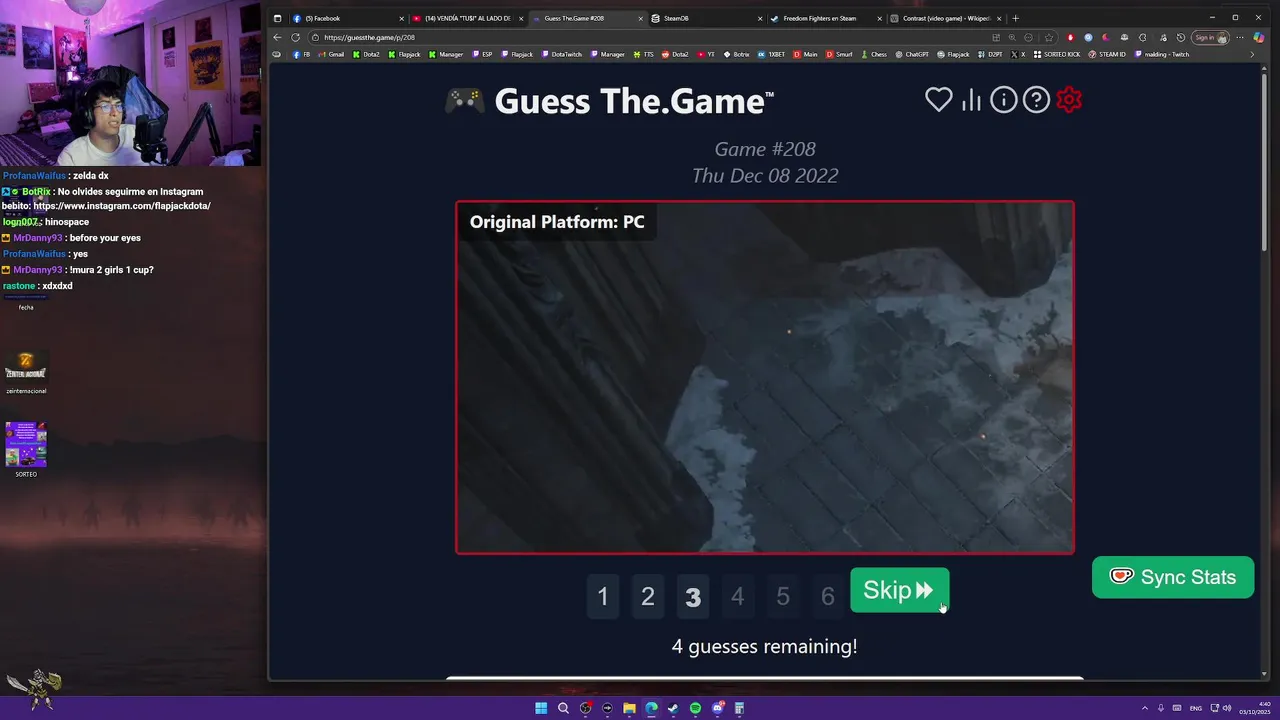Click the ENG language indicator in tray

click(x=1196, y=708)
